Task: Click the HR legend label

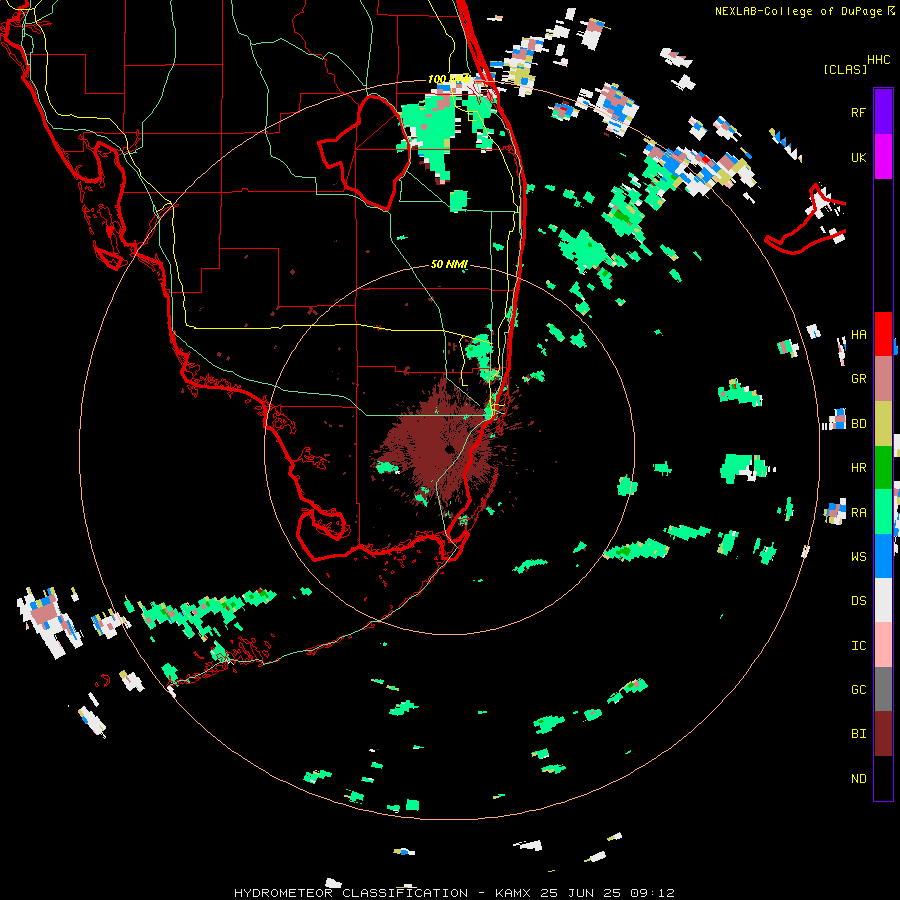Action: (858, 468)
